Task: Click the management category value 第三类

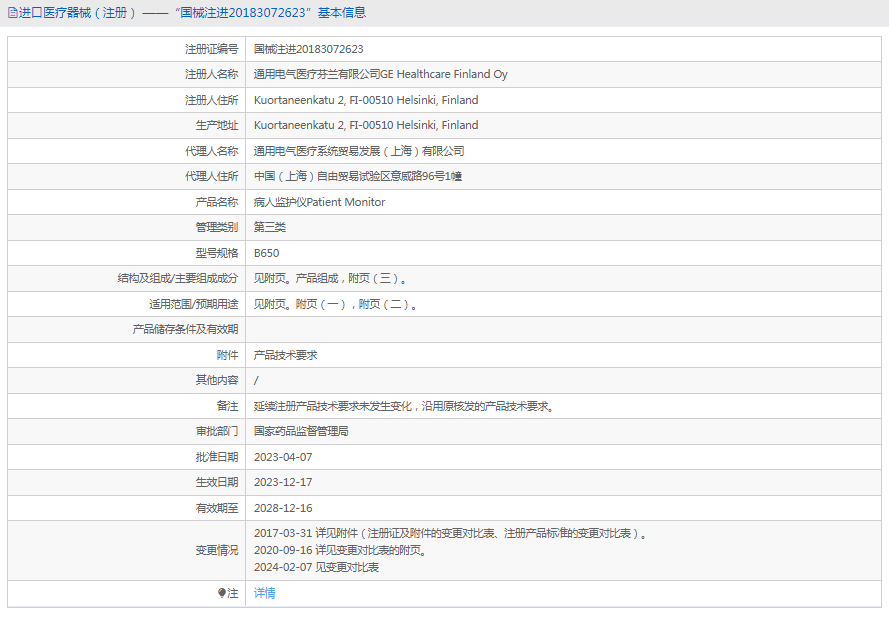Action: click(269, 227)
